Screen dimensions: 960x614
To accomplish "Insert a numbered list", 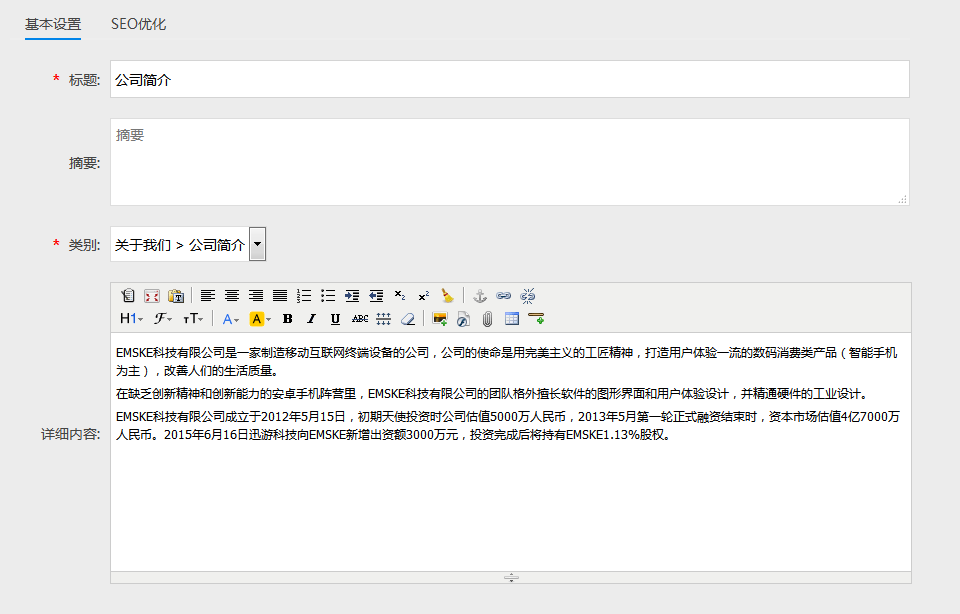I will [x=304, y=296].
